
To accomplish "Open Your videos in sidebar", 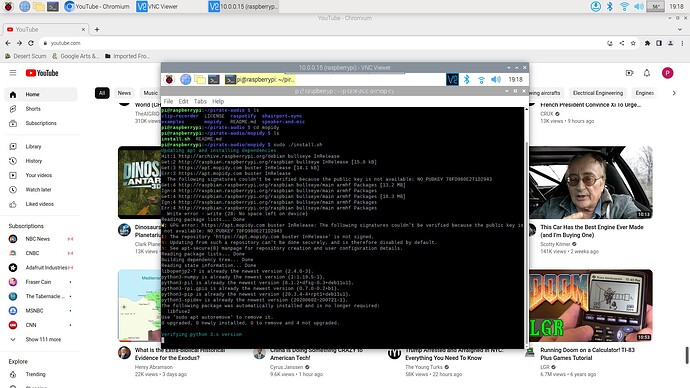I will coord(40,175).
